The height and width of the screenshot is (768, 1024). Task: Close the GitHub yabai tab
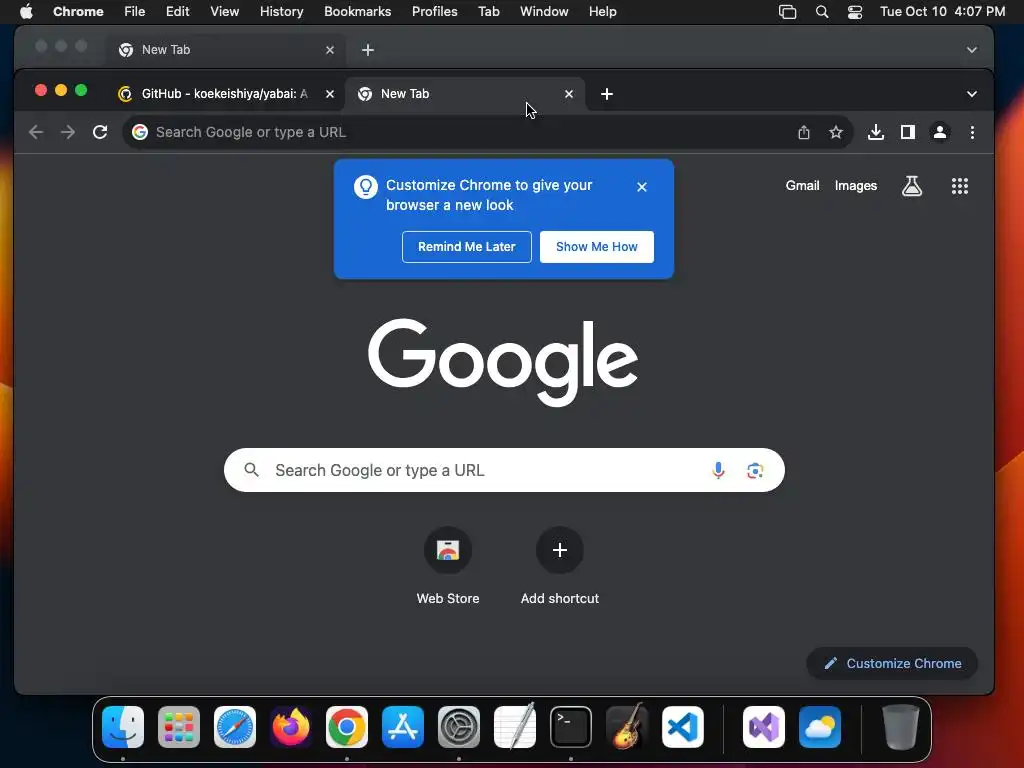tap(330, 94)
